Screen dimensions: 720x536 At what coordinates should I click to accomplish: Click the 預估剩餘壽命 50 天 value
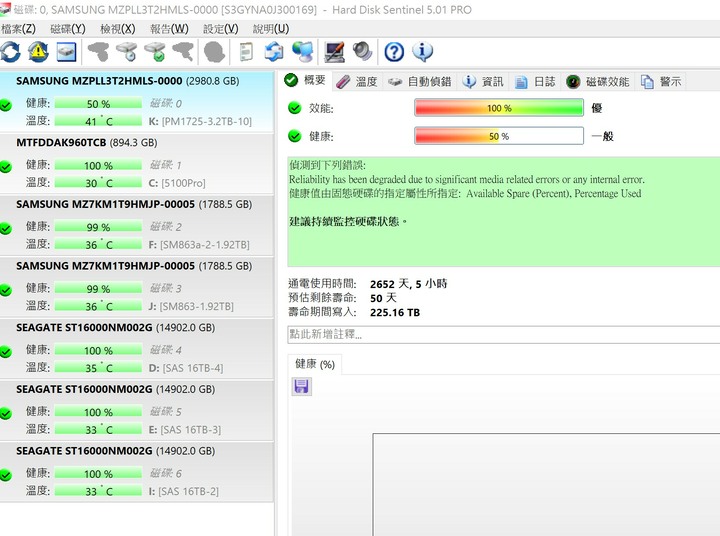click(383, 298)
